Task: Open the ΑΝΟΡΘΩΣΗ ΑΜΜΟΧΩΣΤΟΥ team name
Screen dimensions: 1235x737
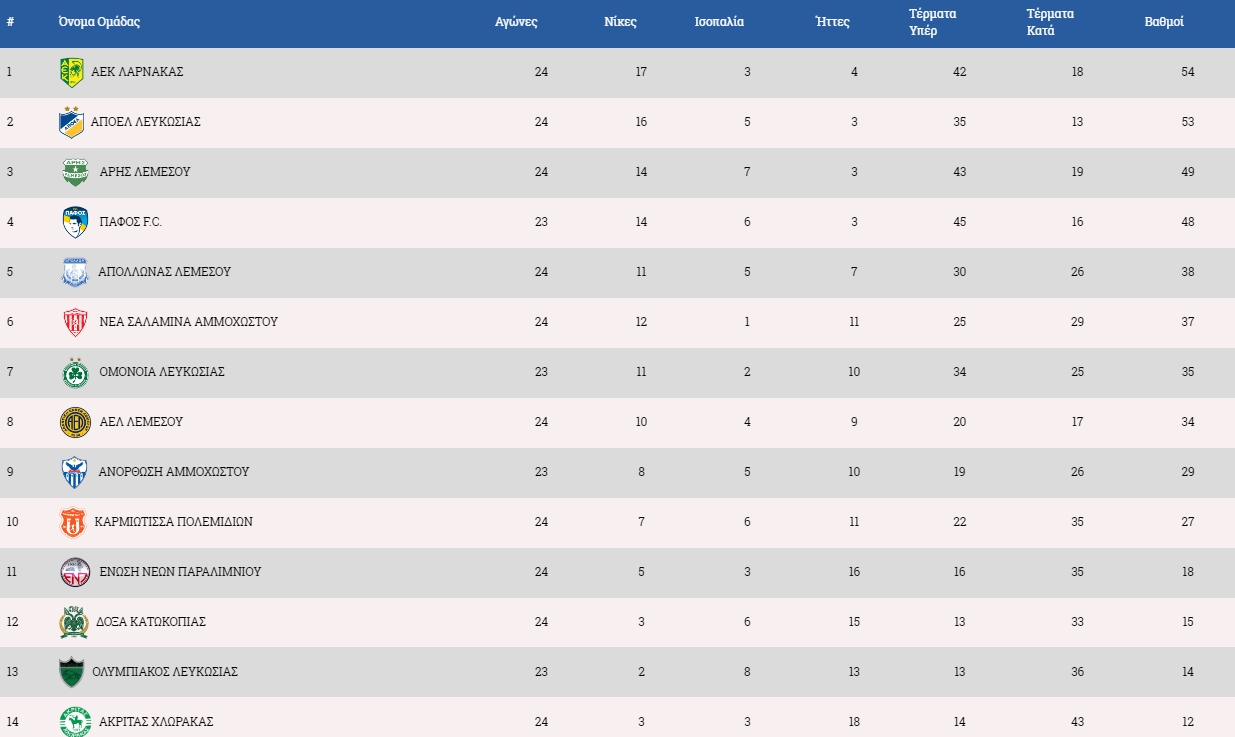Action: pyautogui.click(x=174, y=472)
